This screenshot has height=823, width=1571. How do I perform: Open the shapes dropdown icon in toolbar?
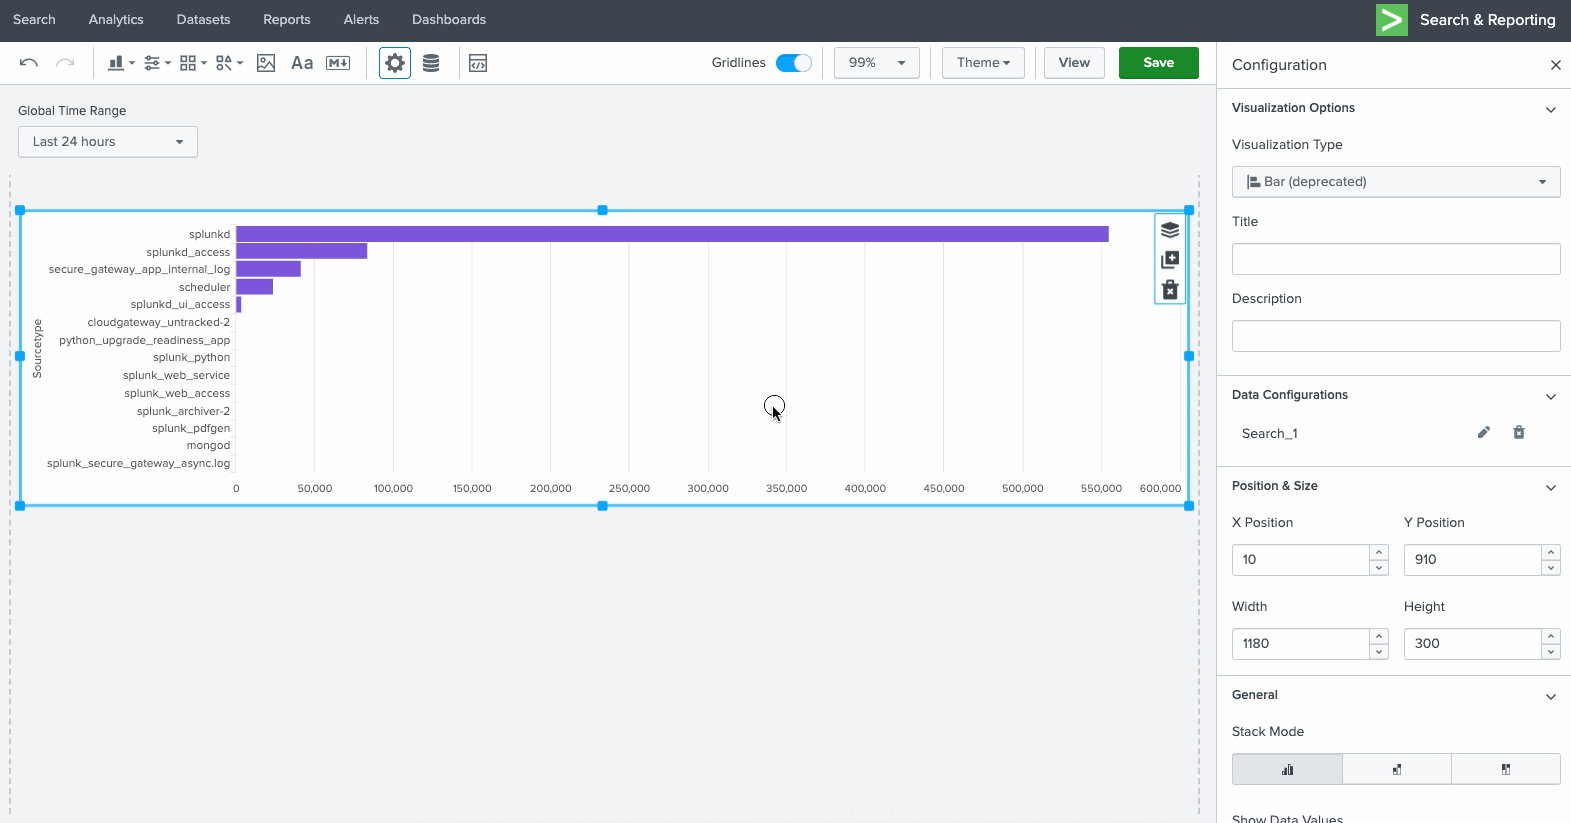[x=229, y=63]
